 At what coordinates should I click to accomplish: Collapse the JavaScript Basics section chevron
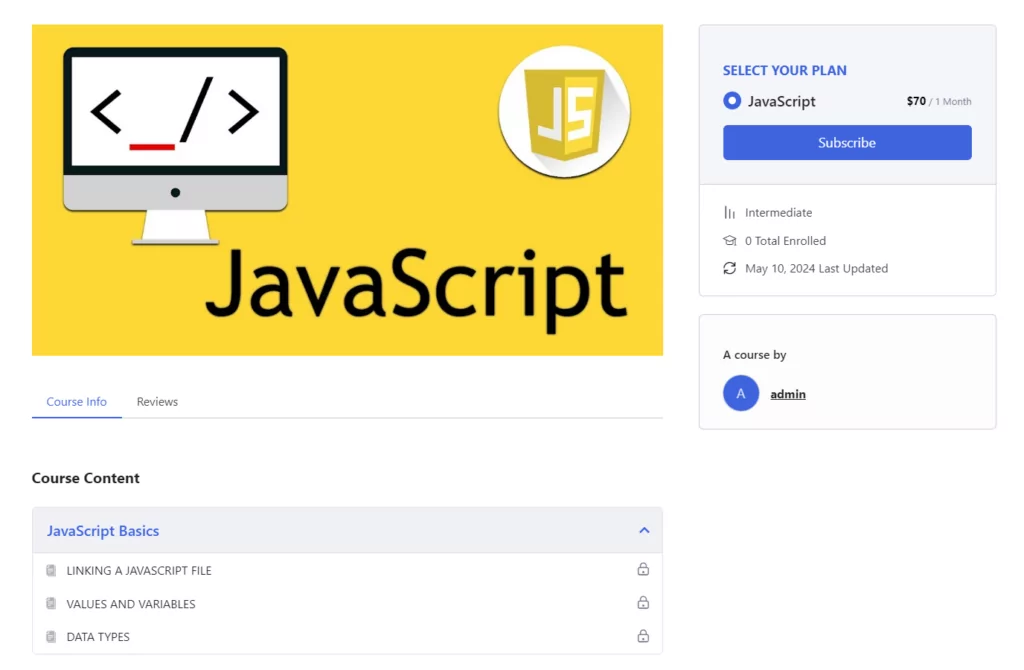(644, 530)
